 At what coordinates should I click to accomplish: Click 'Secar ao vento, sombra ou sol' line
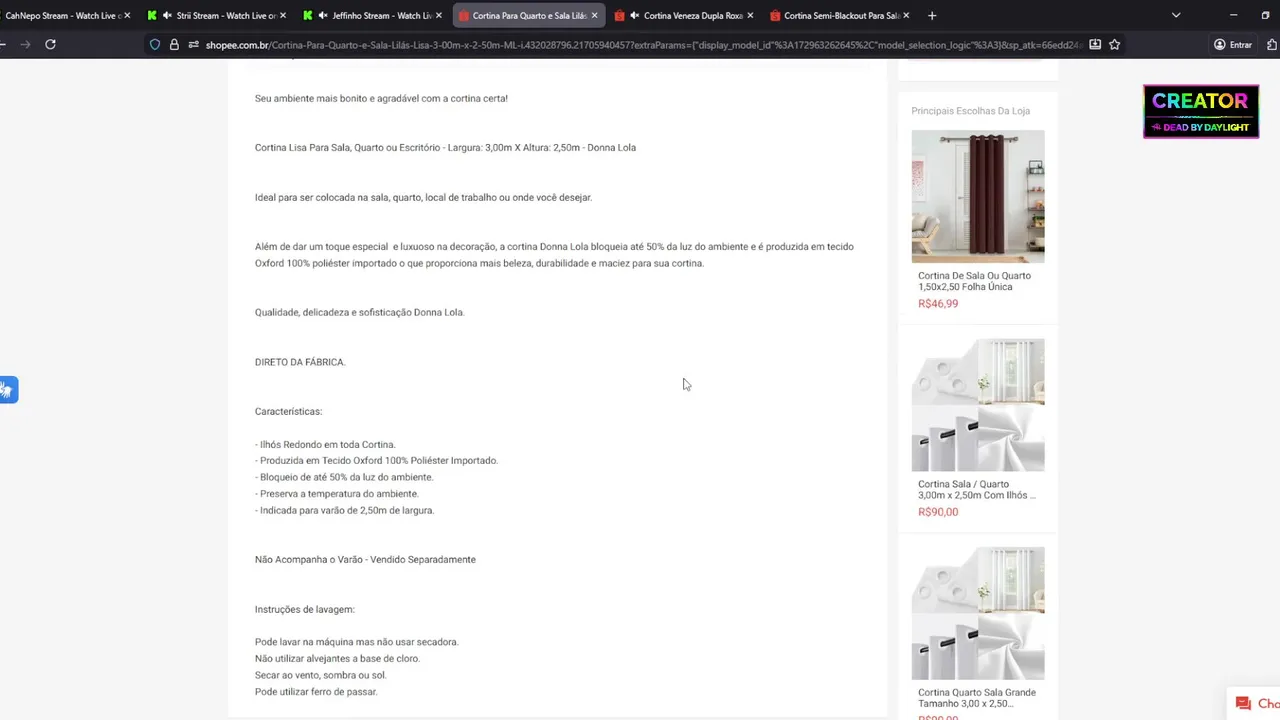coord(320,675)
